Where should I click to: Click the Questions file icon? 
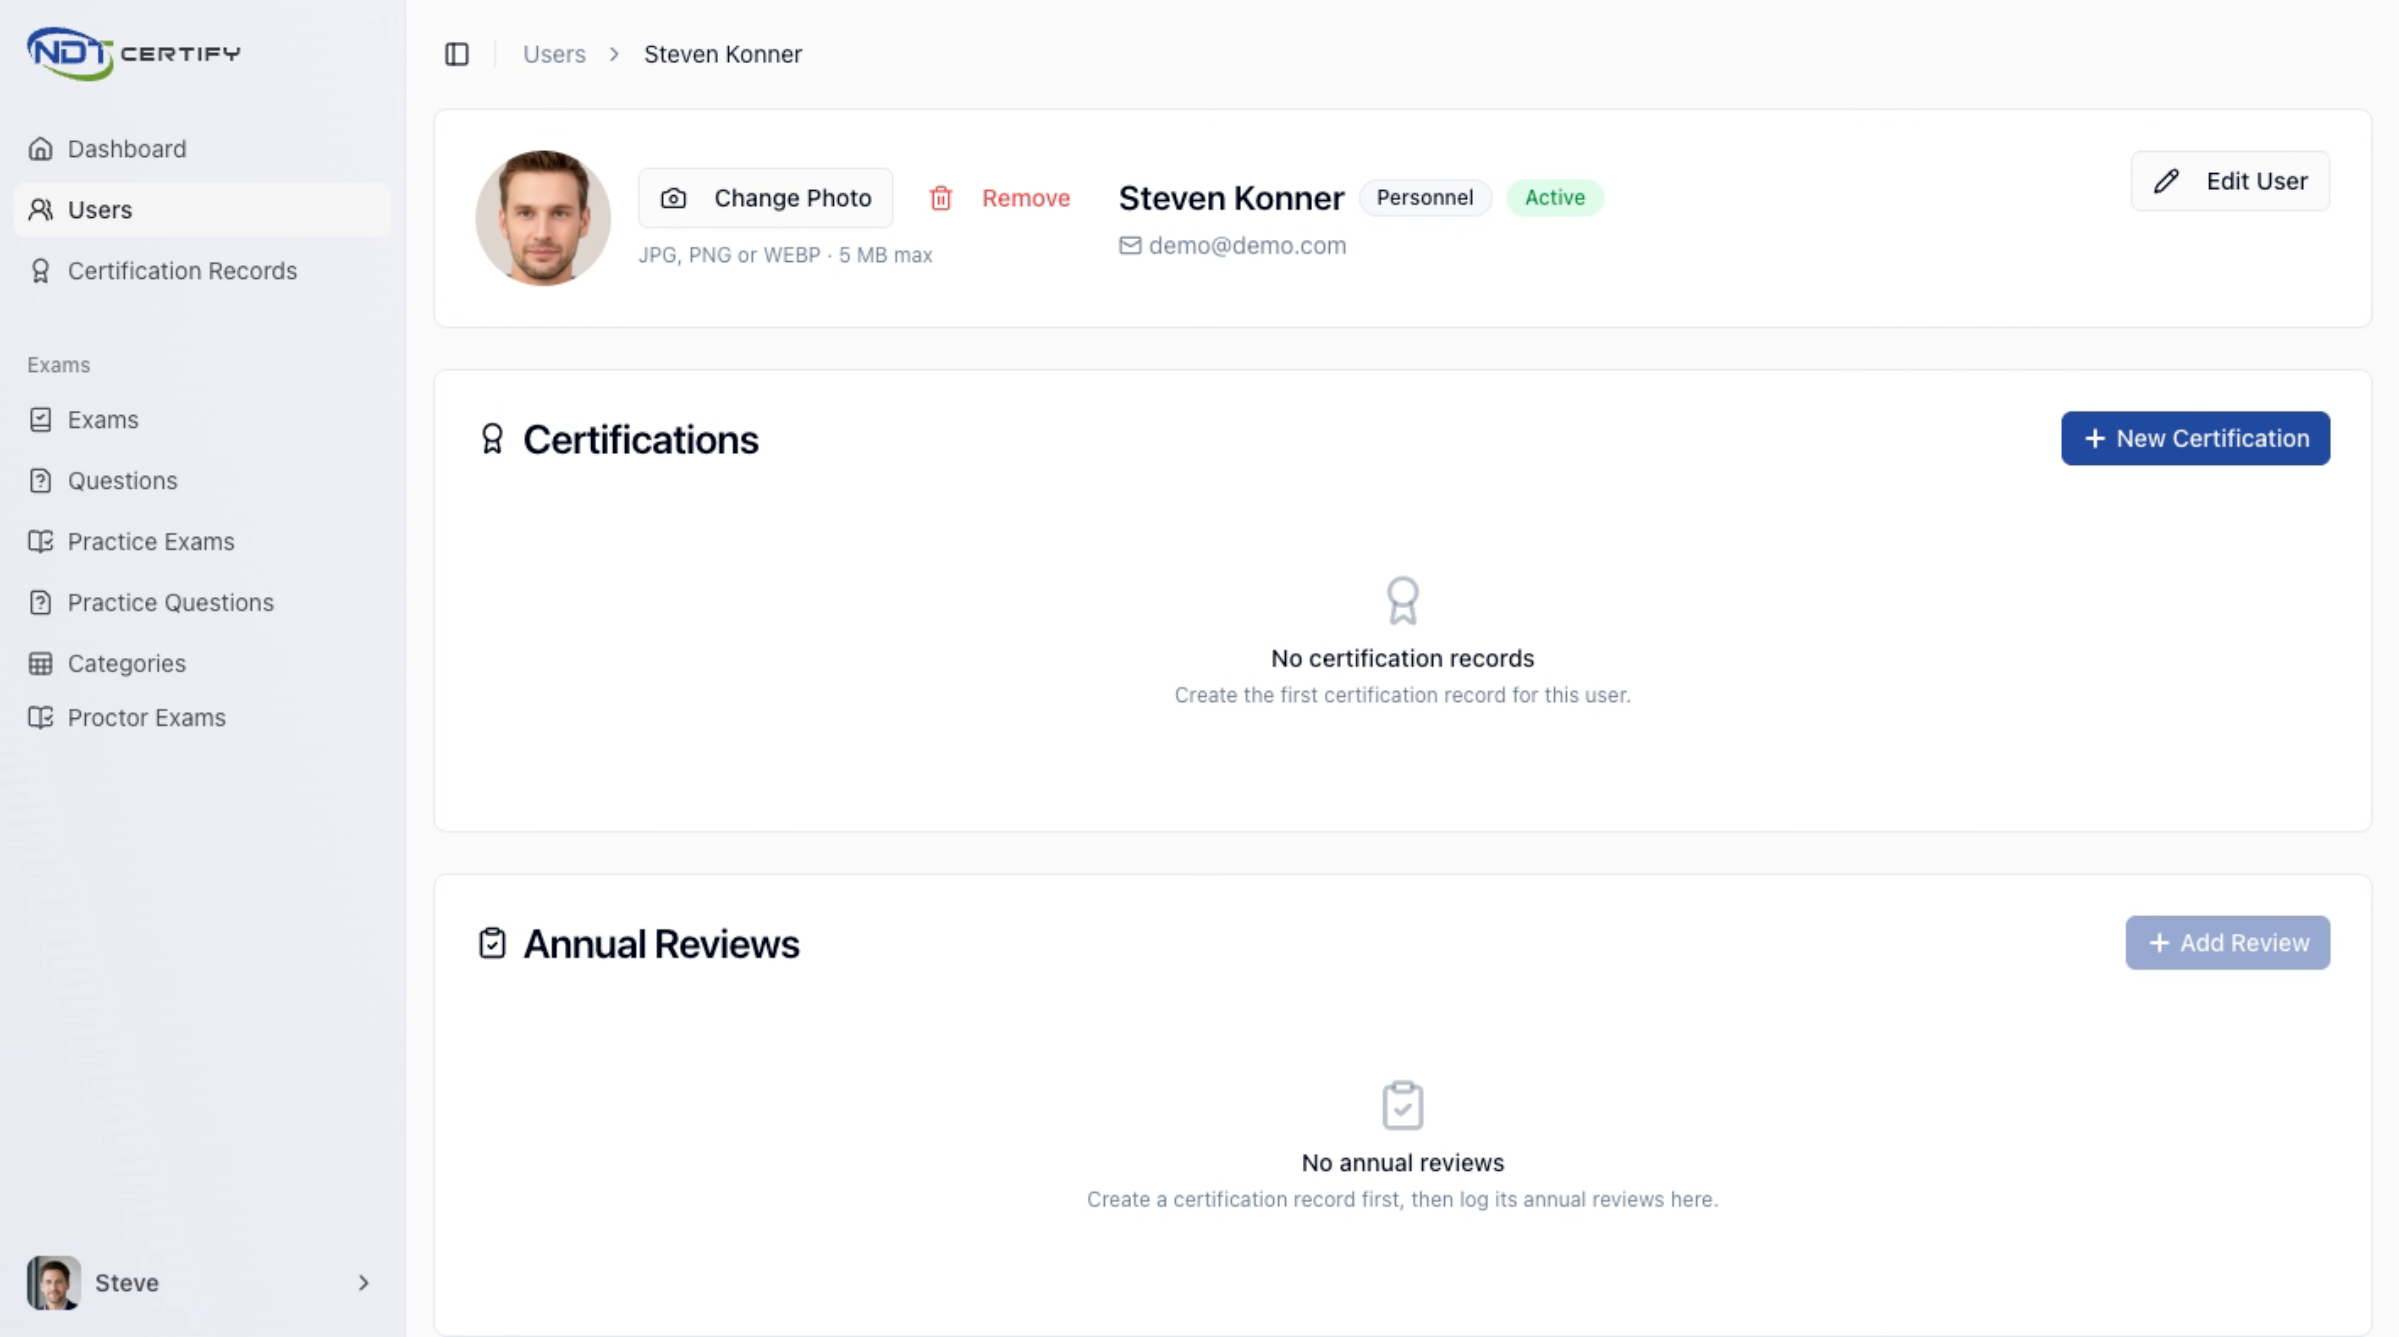40,481
